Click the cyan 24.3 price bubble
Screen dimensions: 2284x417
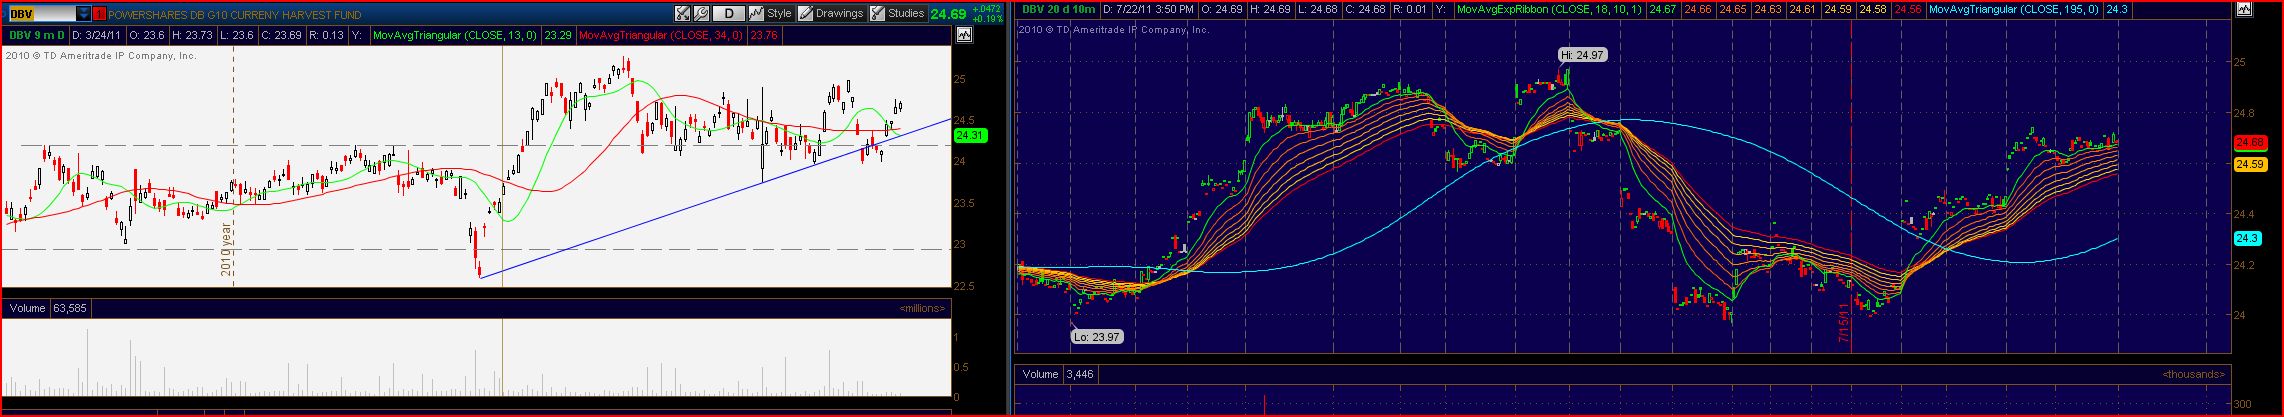(x=2246, y=238)
